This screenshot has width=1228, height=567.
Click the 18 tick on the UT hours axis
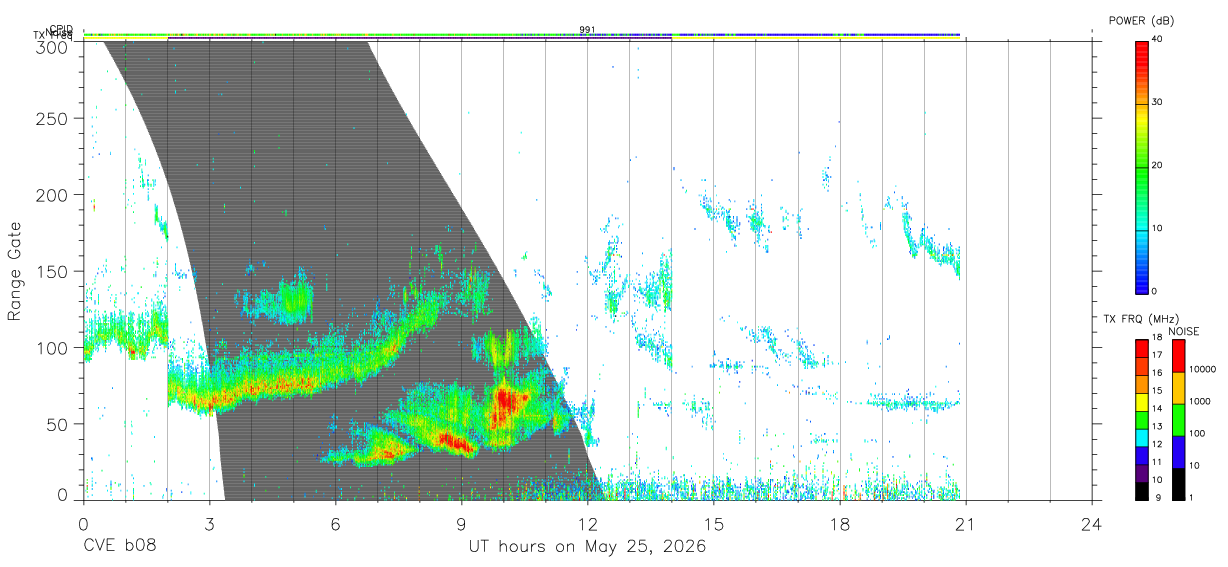[x=839, y=524]
